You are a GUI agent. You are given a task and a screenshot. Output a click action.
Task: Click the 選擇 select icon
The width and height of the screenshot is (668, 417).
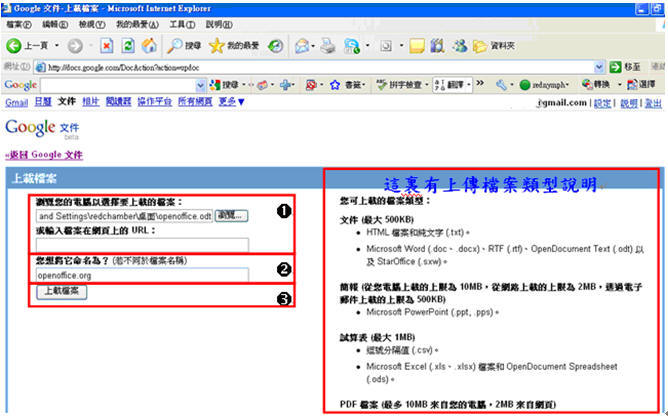click(x=641, y=84)
